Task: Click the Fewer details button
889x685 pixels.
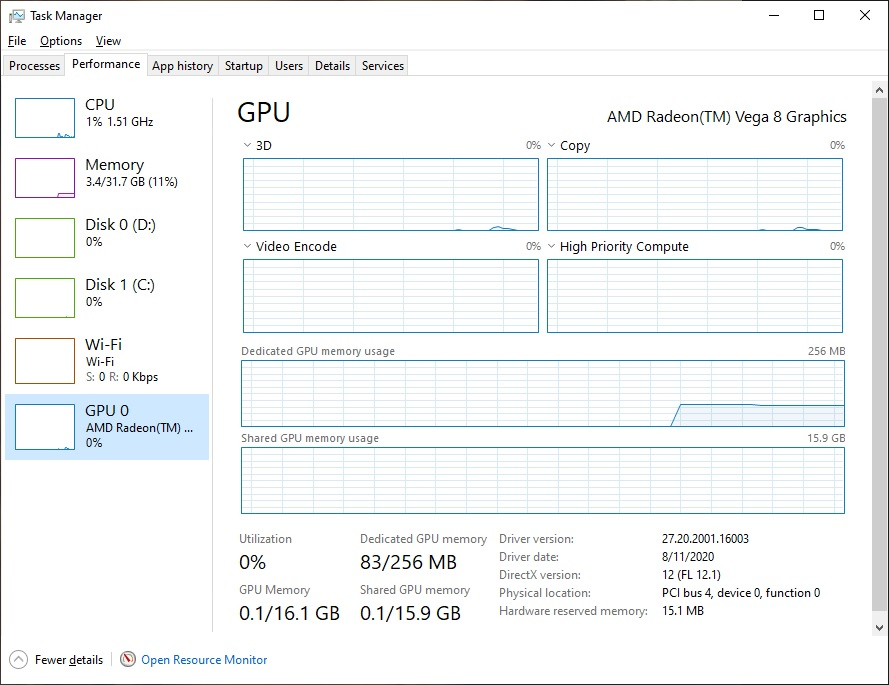Action: click(68, 660)
